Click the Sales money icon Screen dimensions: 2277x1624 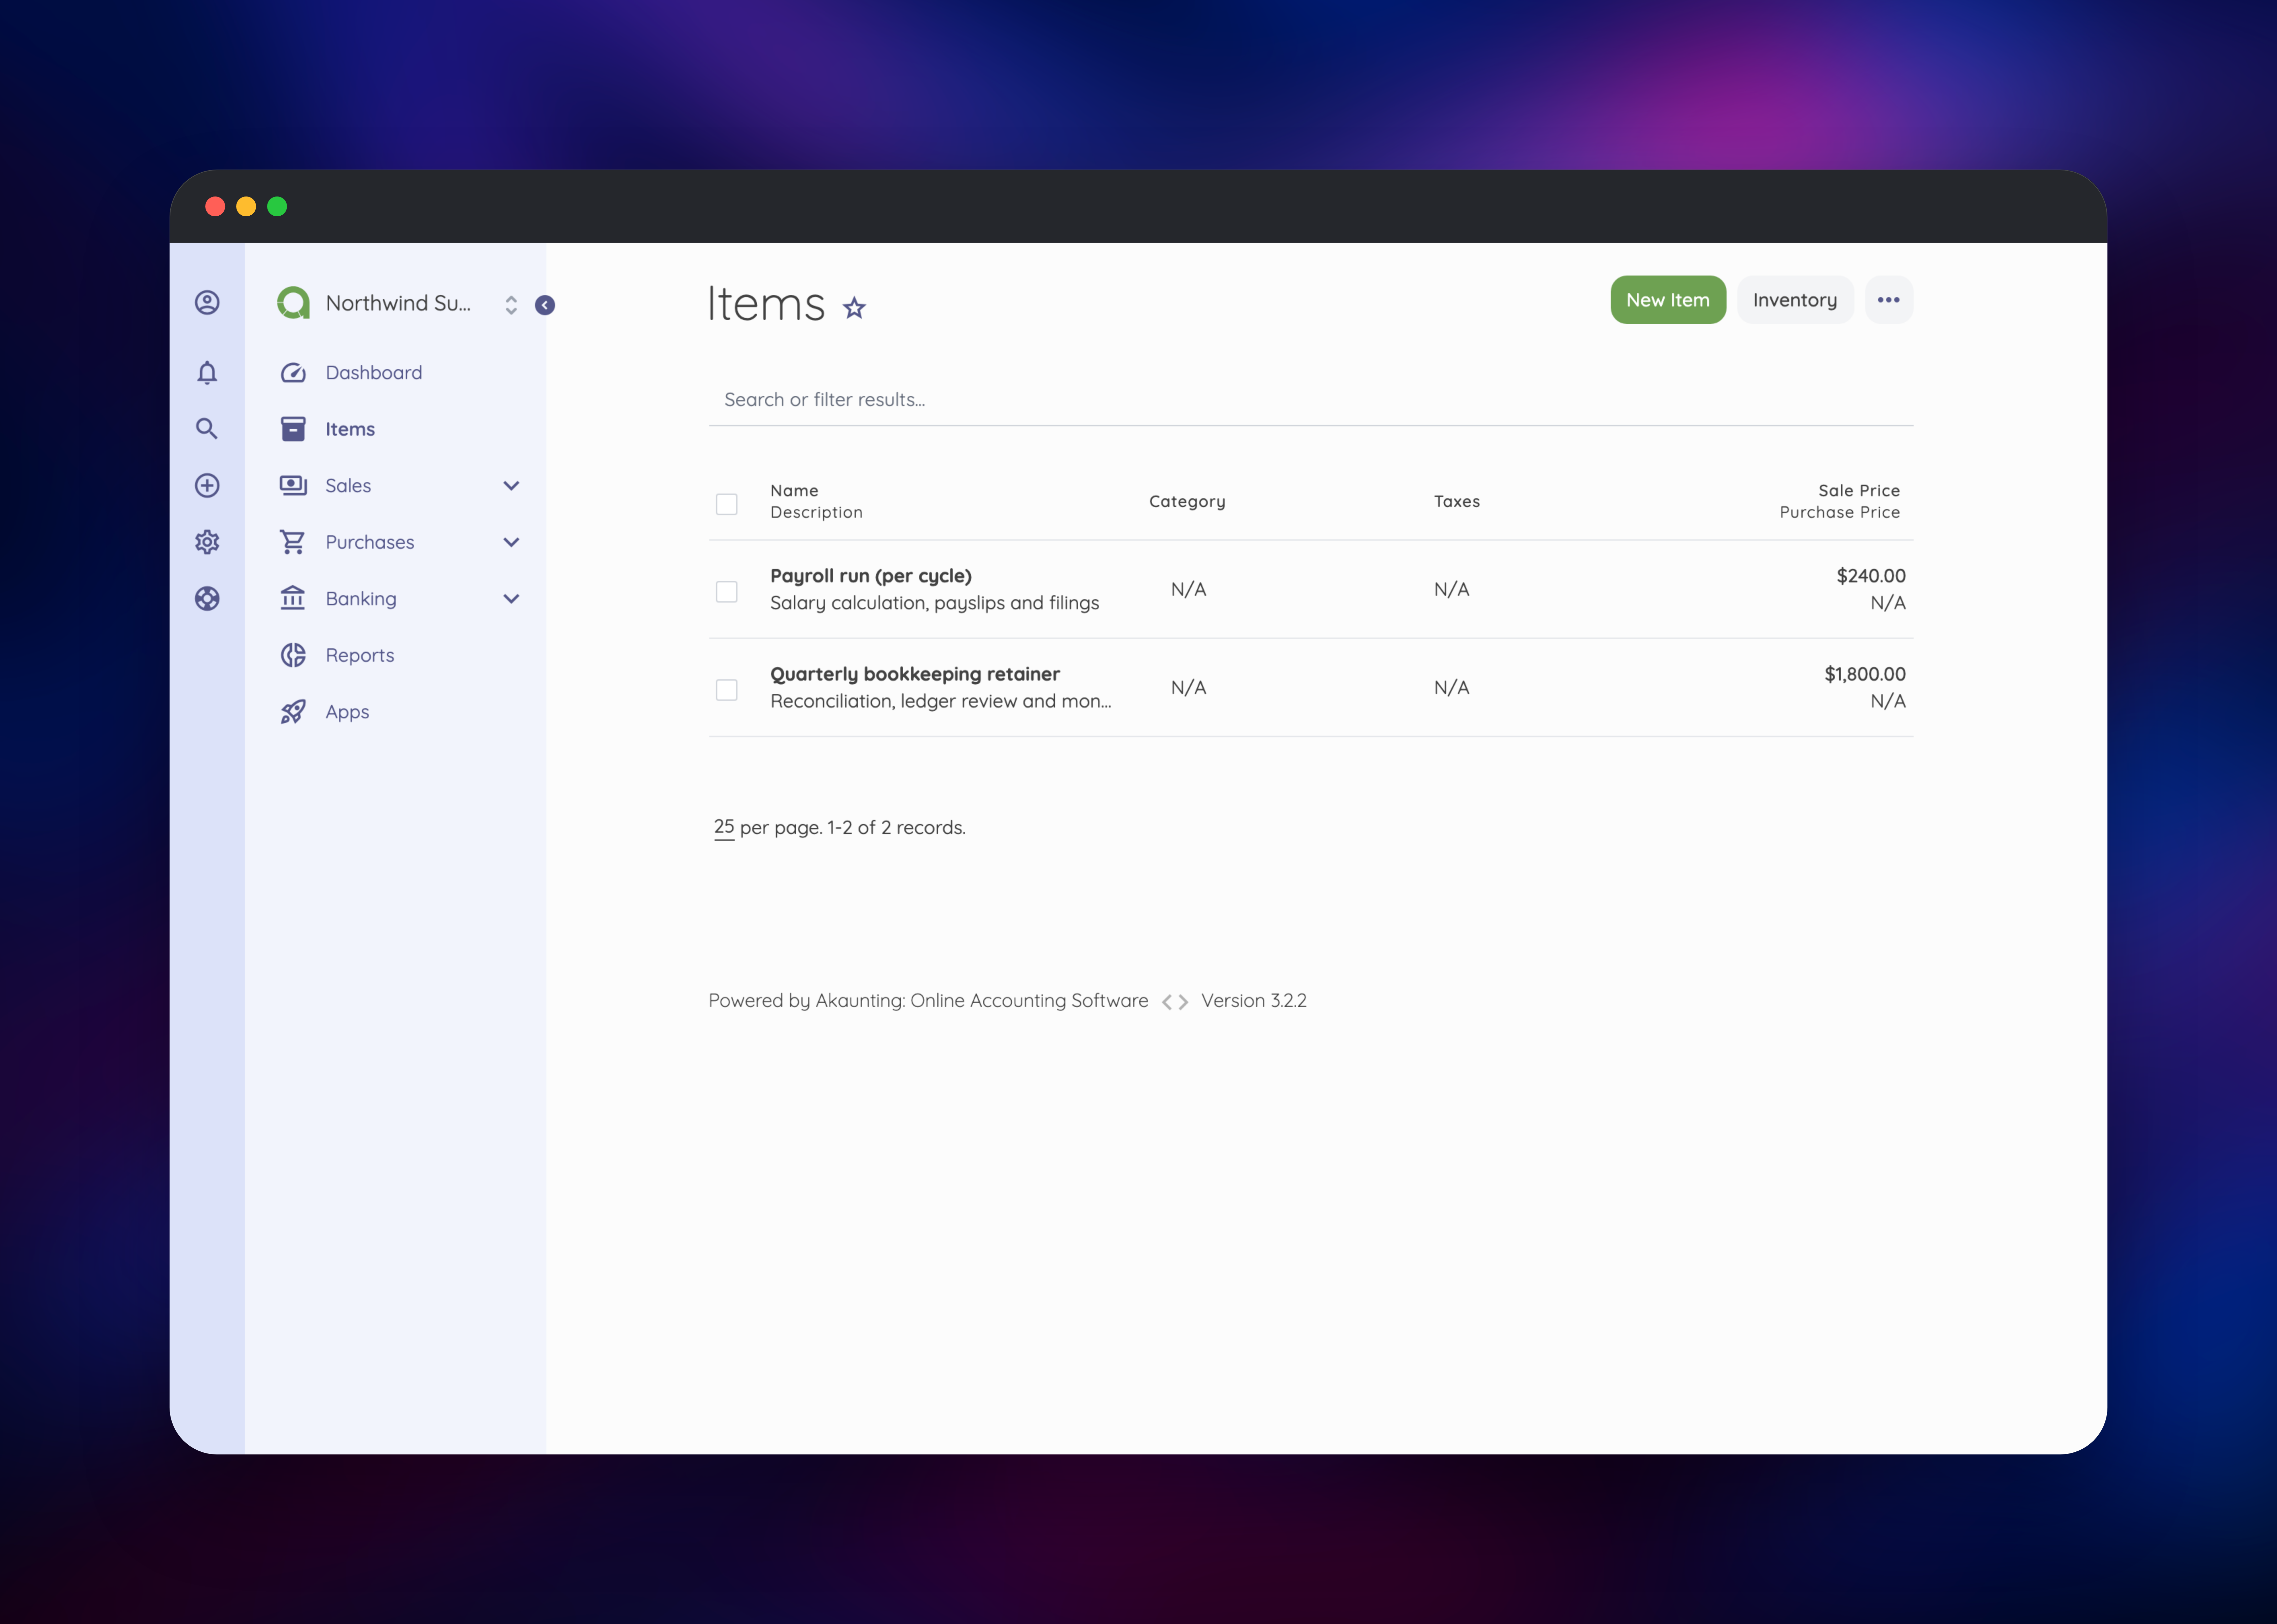click(x=293, y=486)
